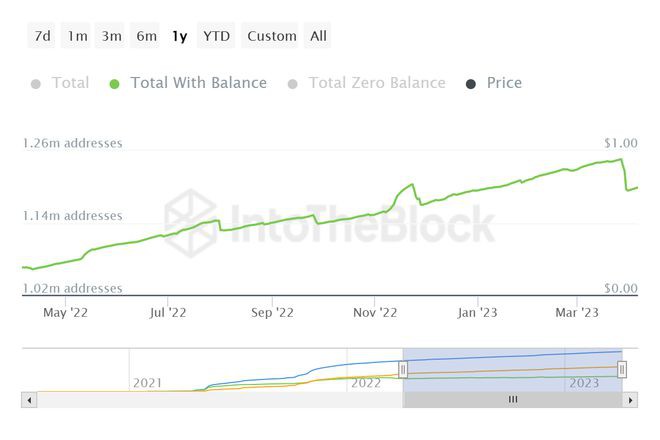Choose the 6m time range
660x440 pixels.
[146, 36]
